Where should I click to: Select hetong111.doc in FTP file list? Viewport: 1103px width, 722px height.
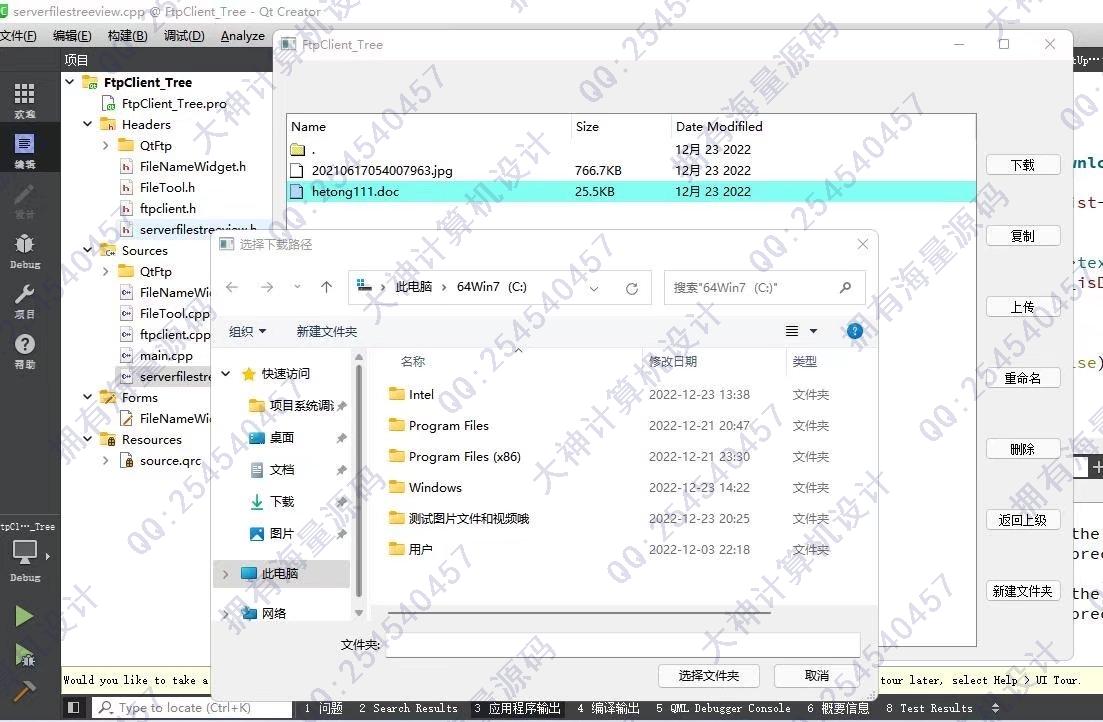pyautogui.click(x=631, y=191)
